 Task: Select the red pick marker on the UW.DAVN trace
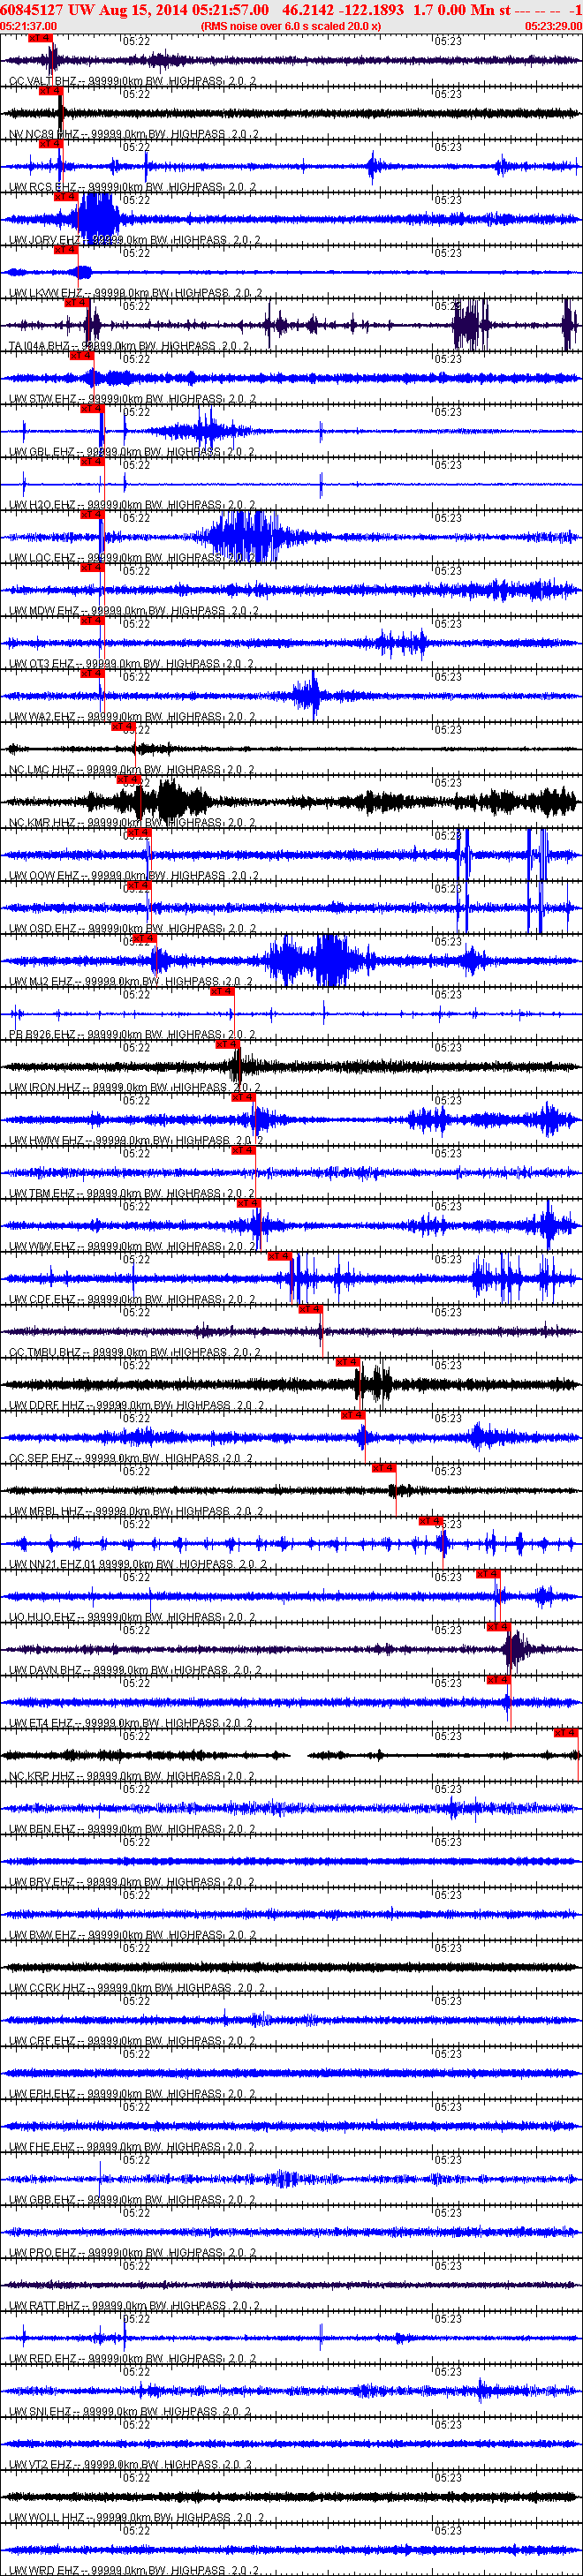coord(498,1627)
